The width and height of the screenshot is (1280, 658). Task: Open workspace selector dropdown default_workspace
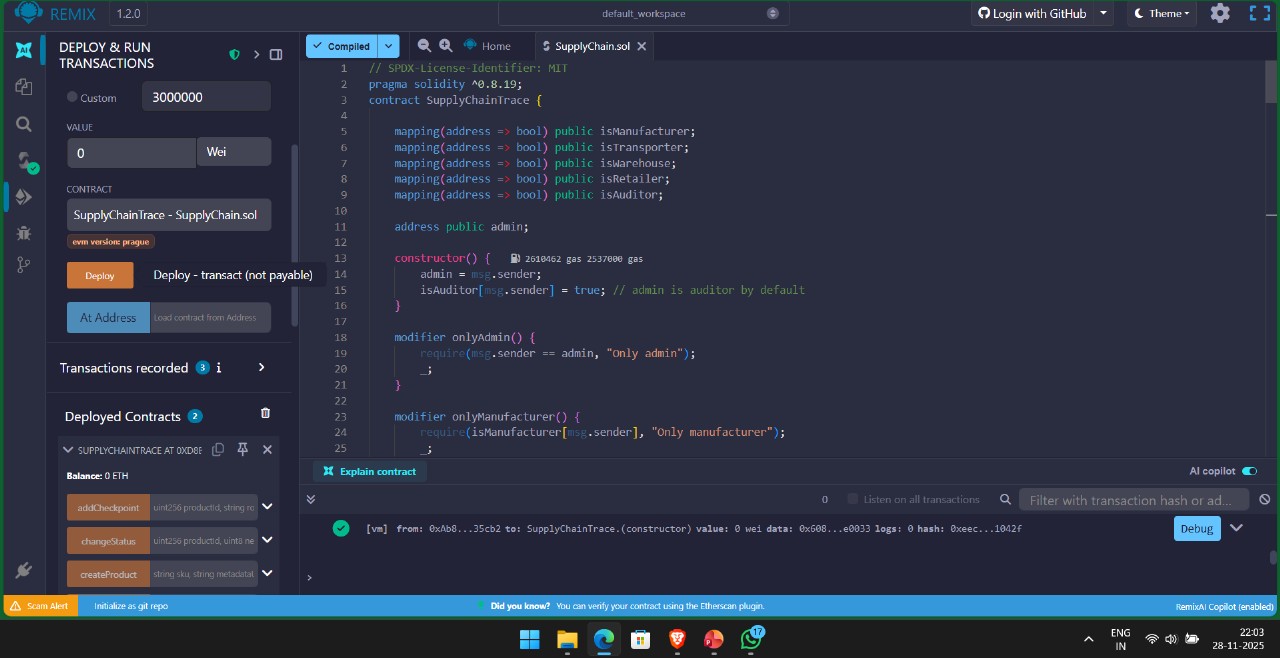click(x=643, y=13)
